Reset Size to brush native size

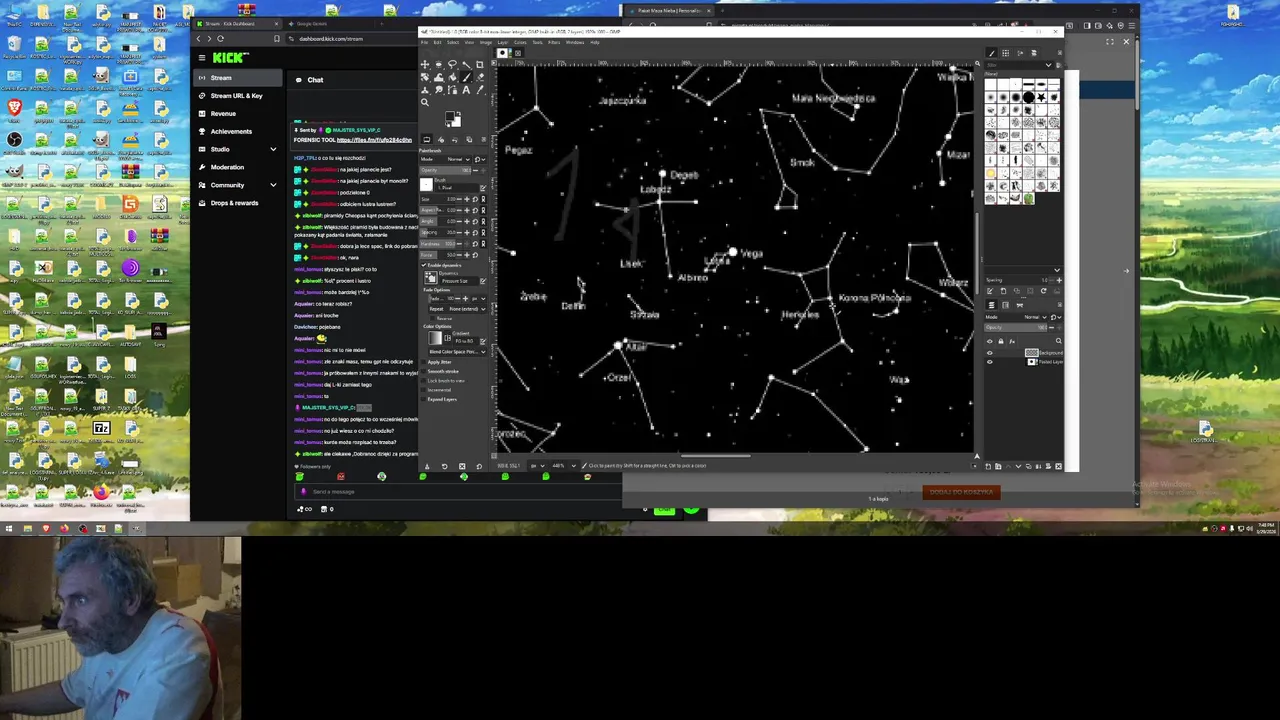[x=475, y=199]
